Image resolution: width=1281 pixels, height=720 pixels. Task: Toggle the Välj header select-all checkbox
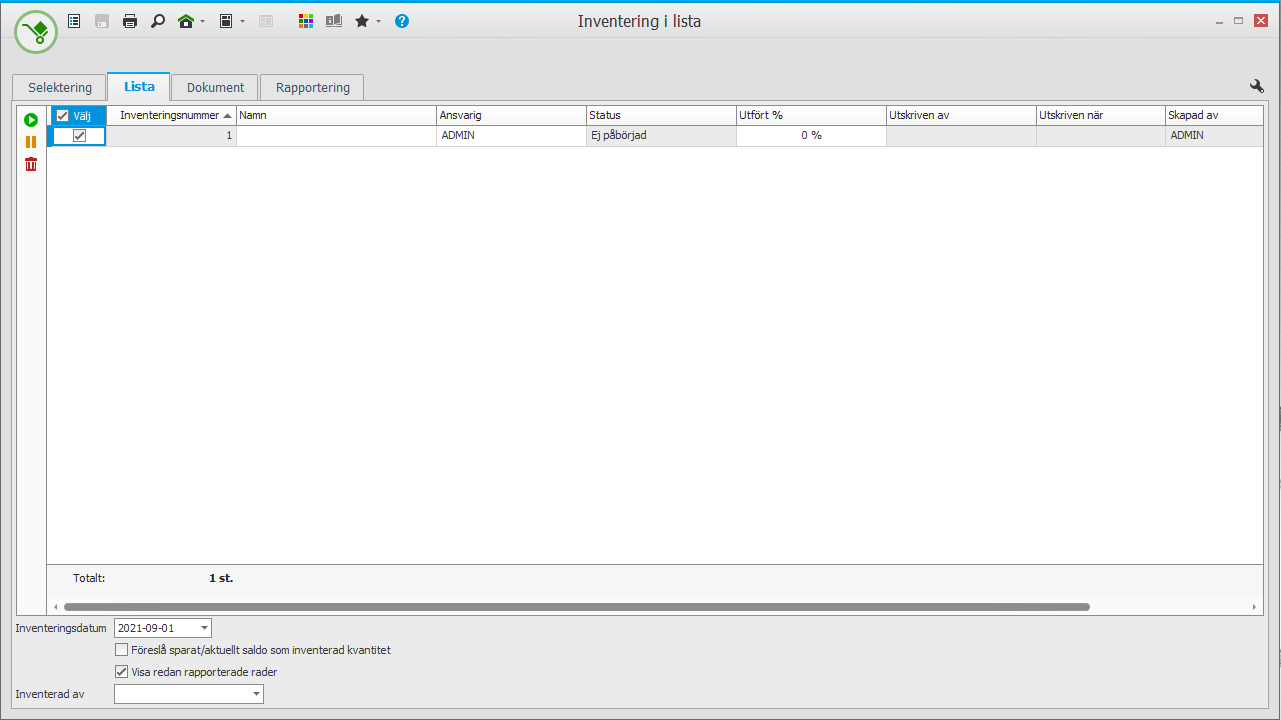[x=63, y=116]
